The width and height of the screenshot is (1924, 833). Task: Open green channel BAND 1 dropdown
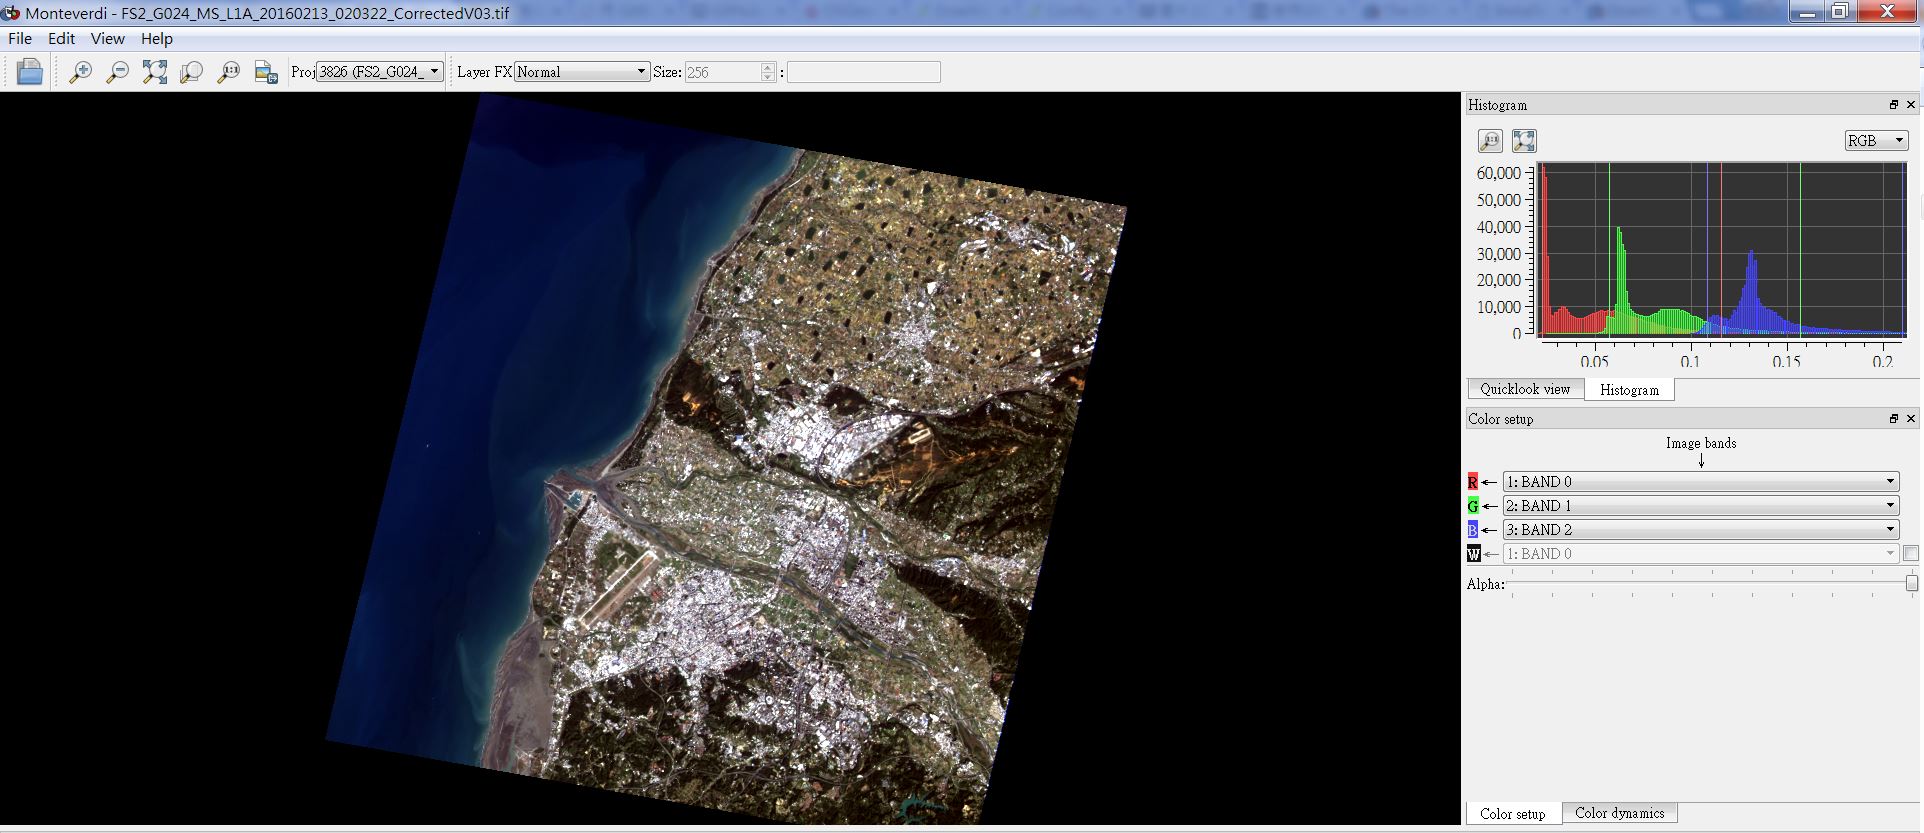pos(1701,506)
